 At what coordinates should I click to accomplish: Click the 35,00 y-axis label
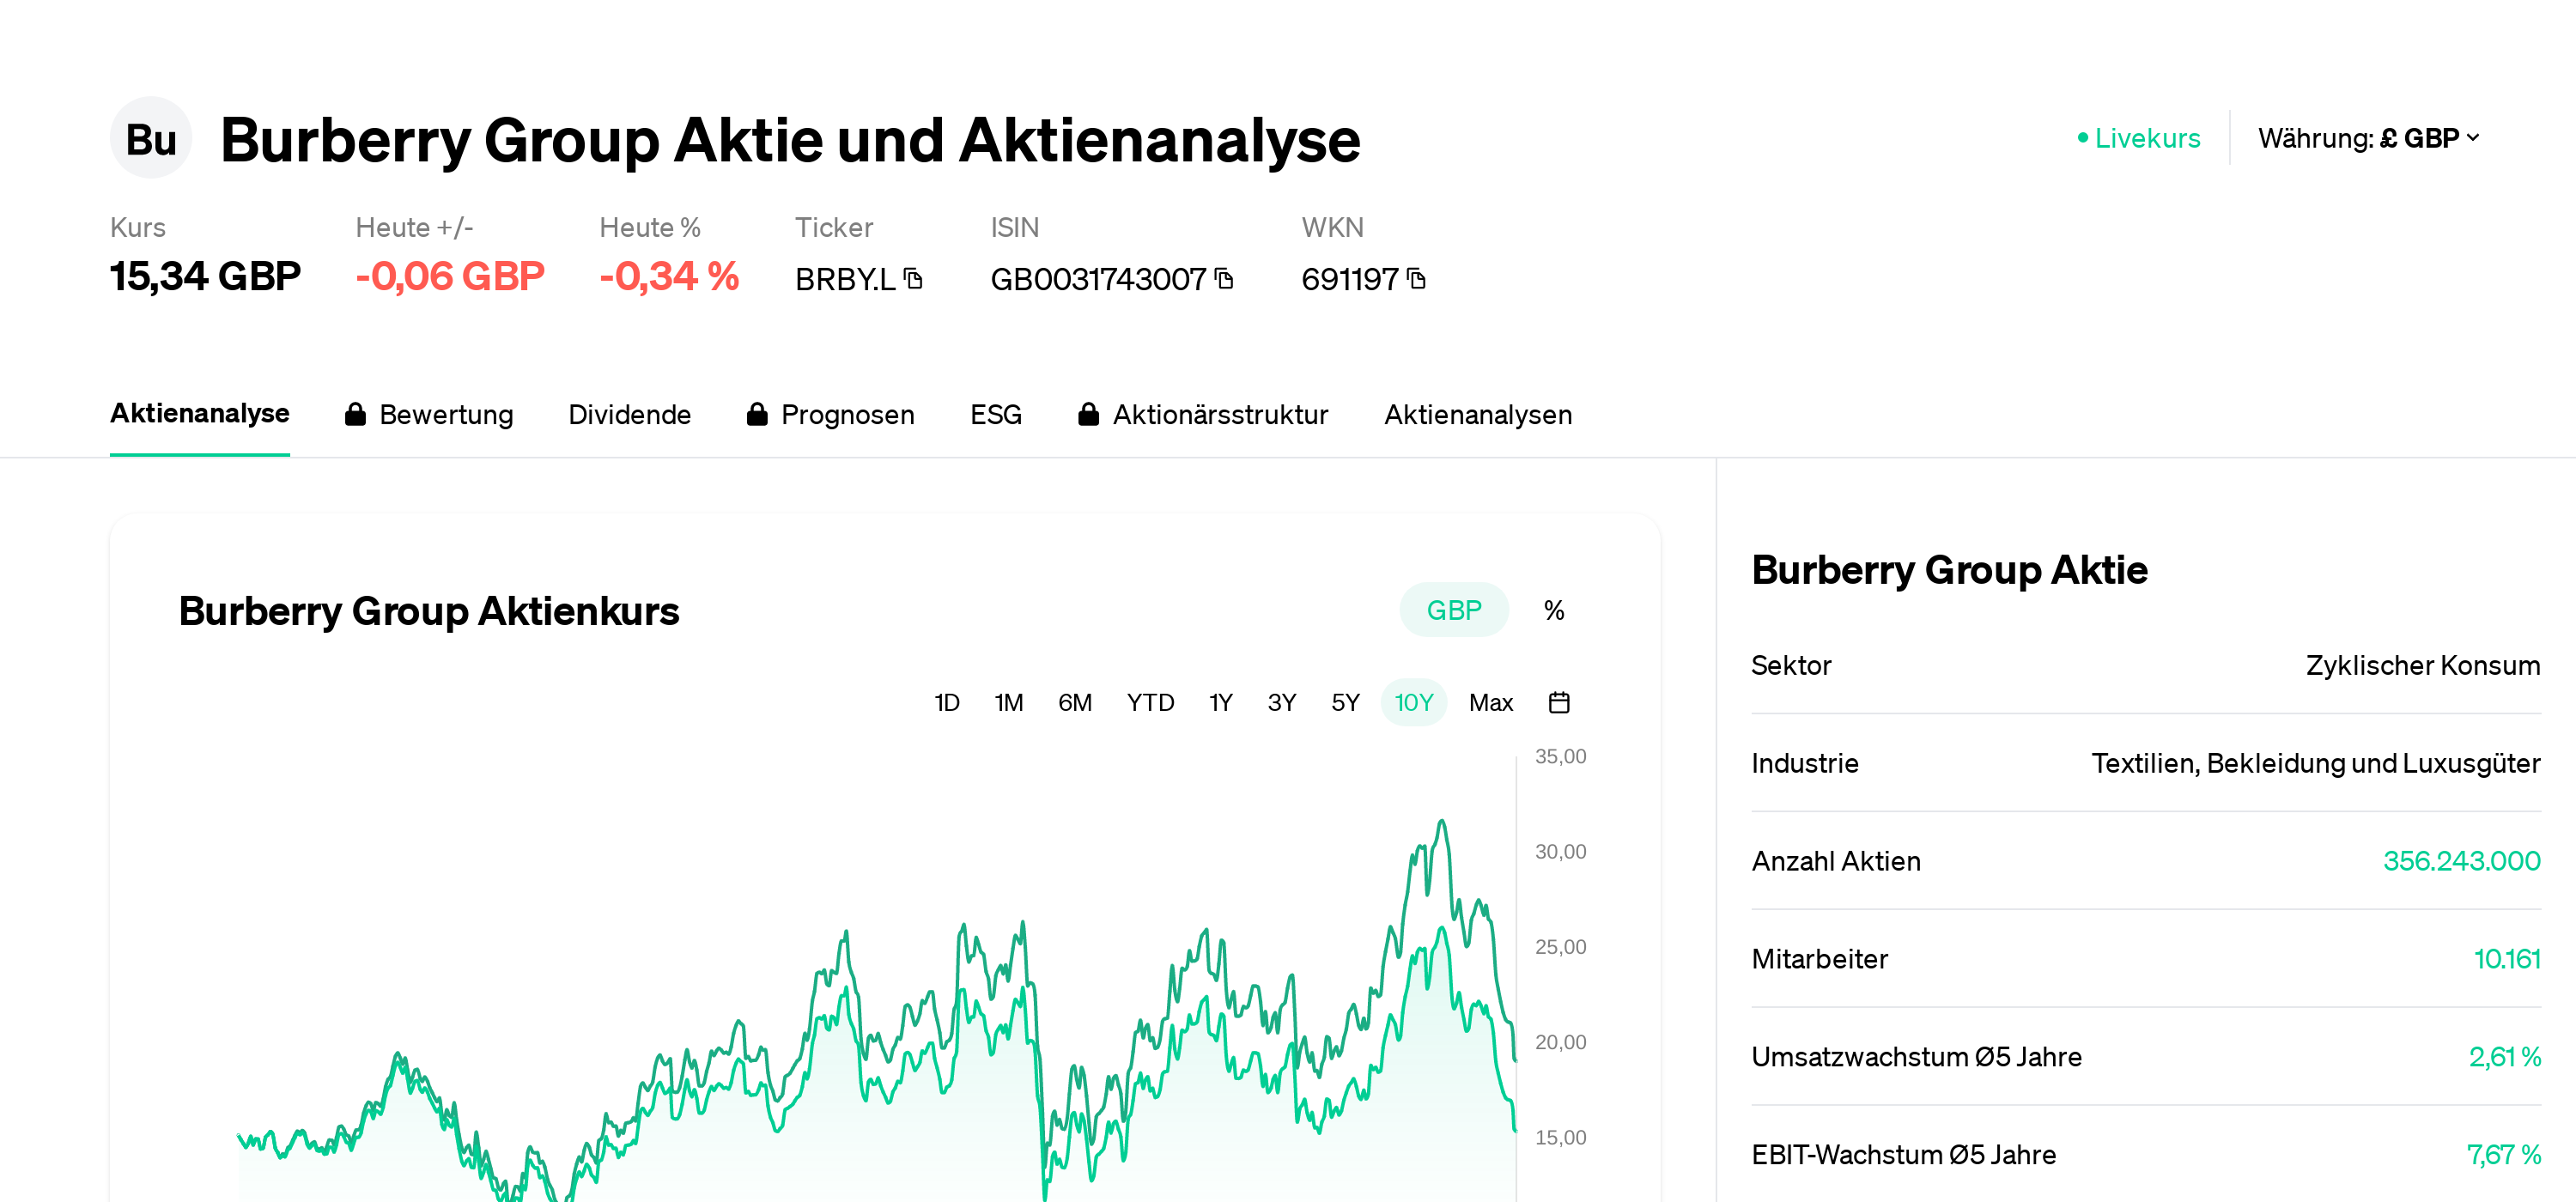[x=1561, y=756]
